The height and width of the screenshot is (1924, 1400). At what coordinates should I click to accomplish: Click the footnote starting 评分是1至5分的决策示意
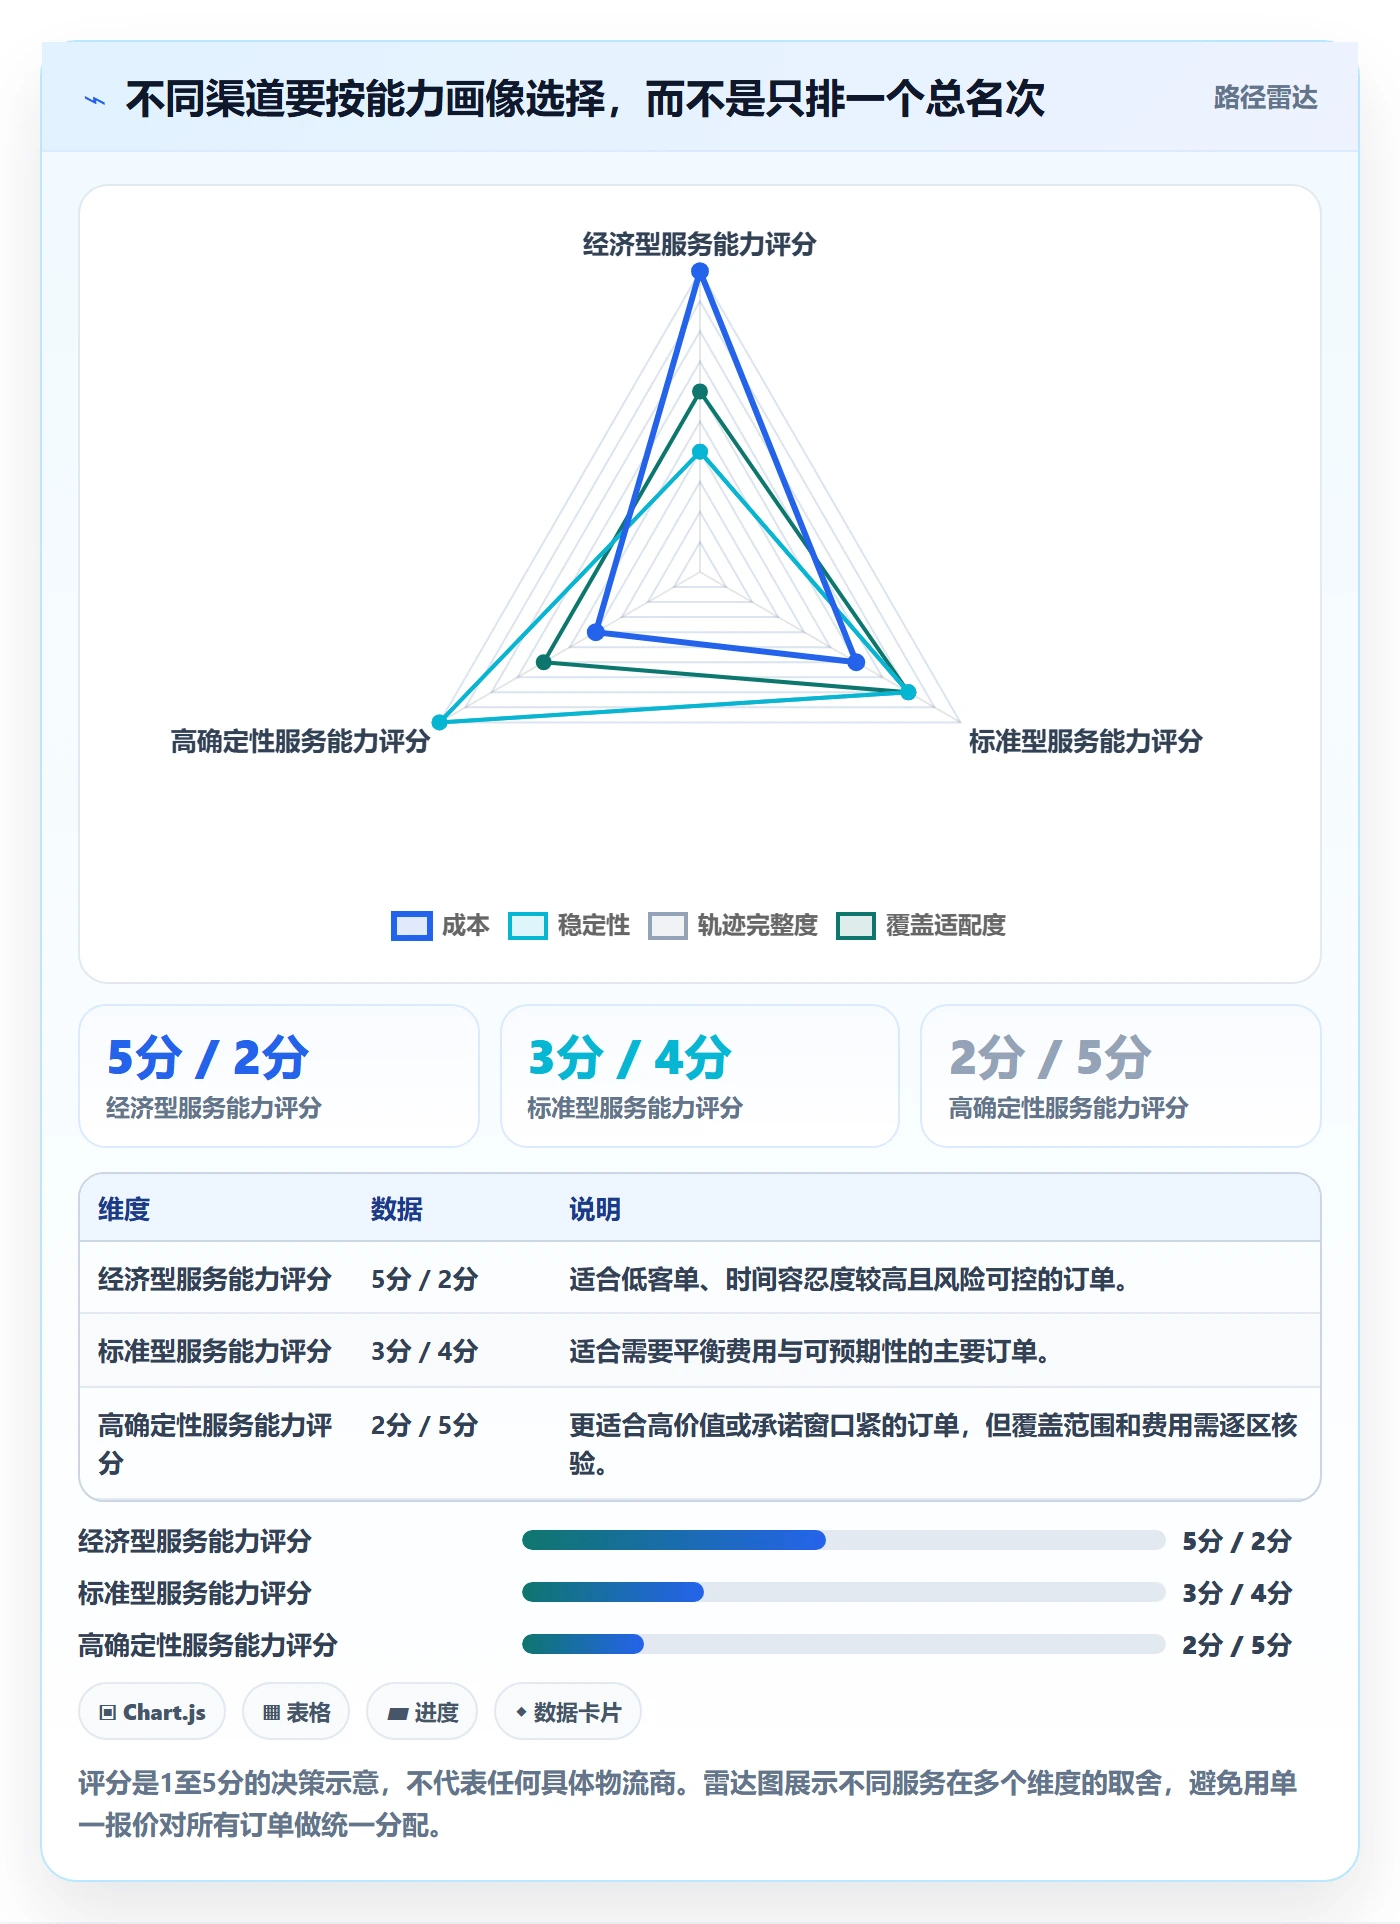pyautogui.click(x=688, y=1804)
